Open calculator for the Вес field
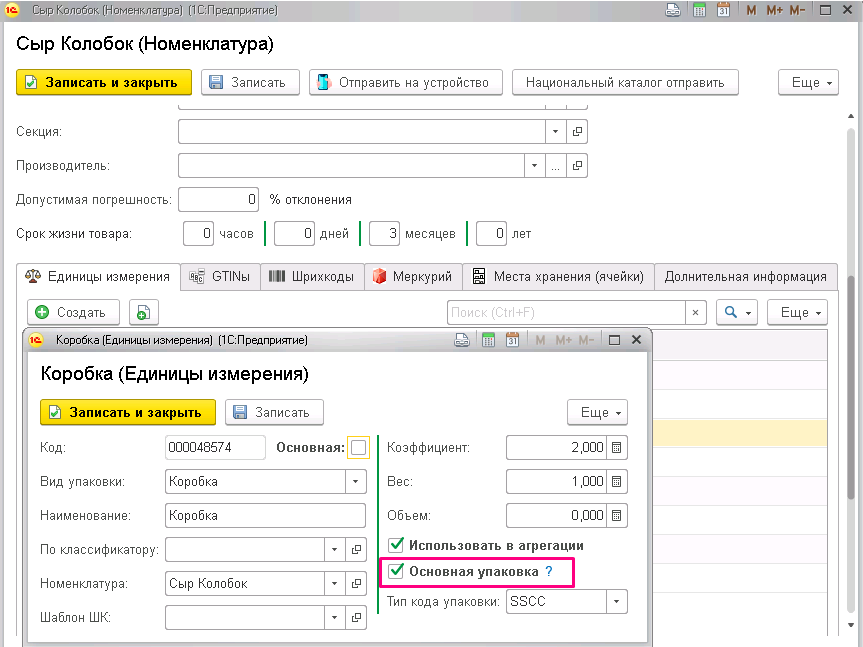863x647 pixels. [616, 481]
